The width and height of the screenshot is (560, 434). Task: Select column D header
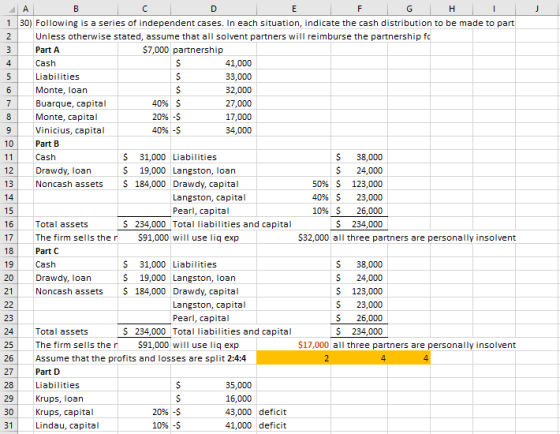(213, 9)
